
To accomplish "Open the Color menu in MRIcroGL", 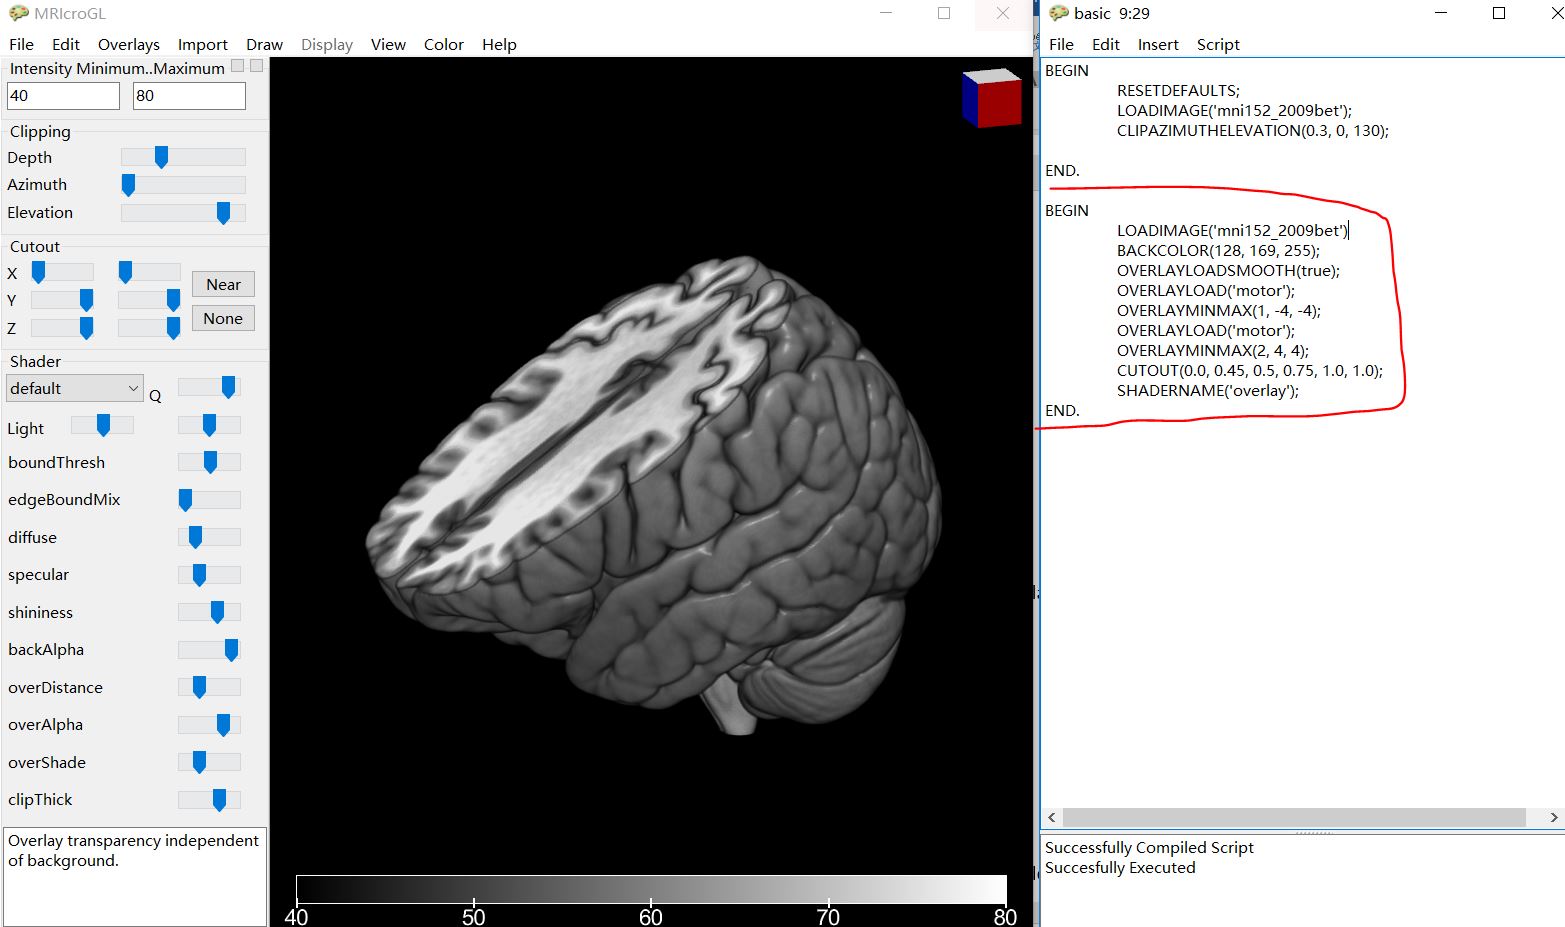I will (x=443, y=44).
